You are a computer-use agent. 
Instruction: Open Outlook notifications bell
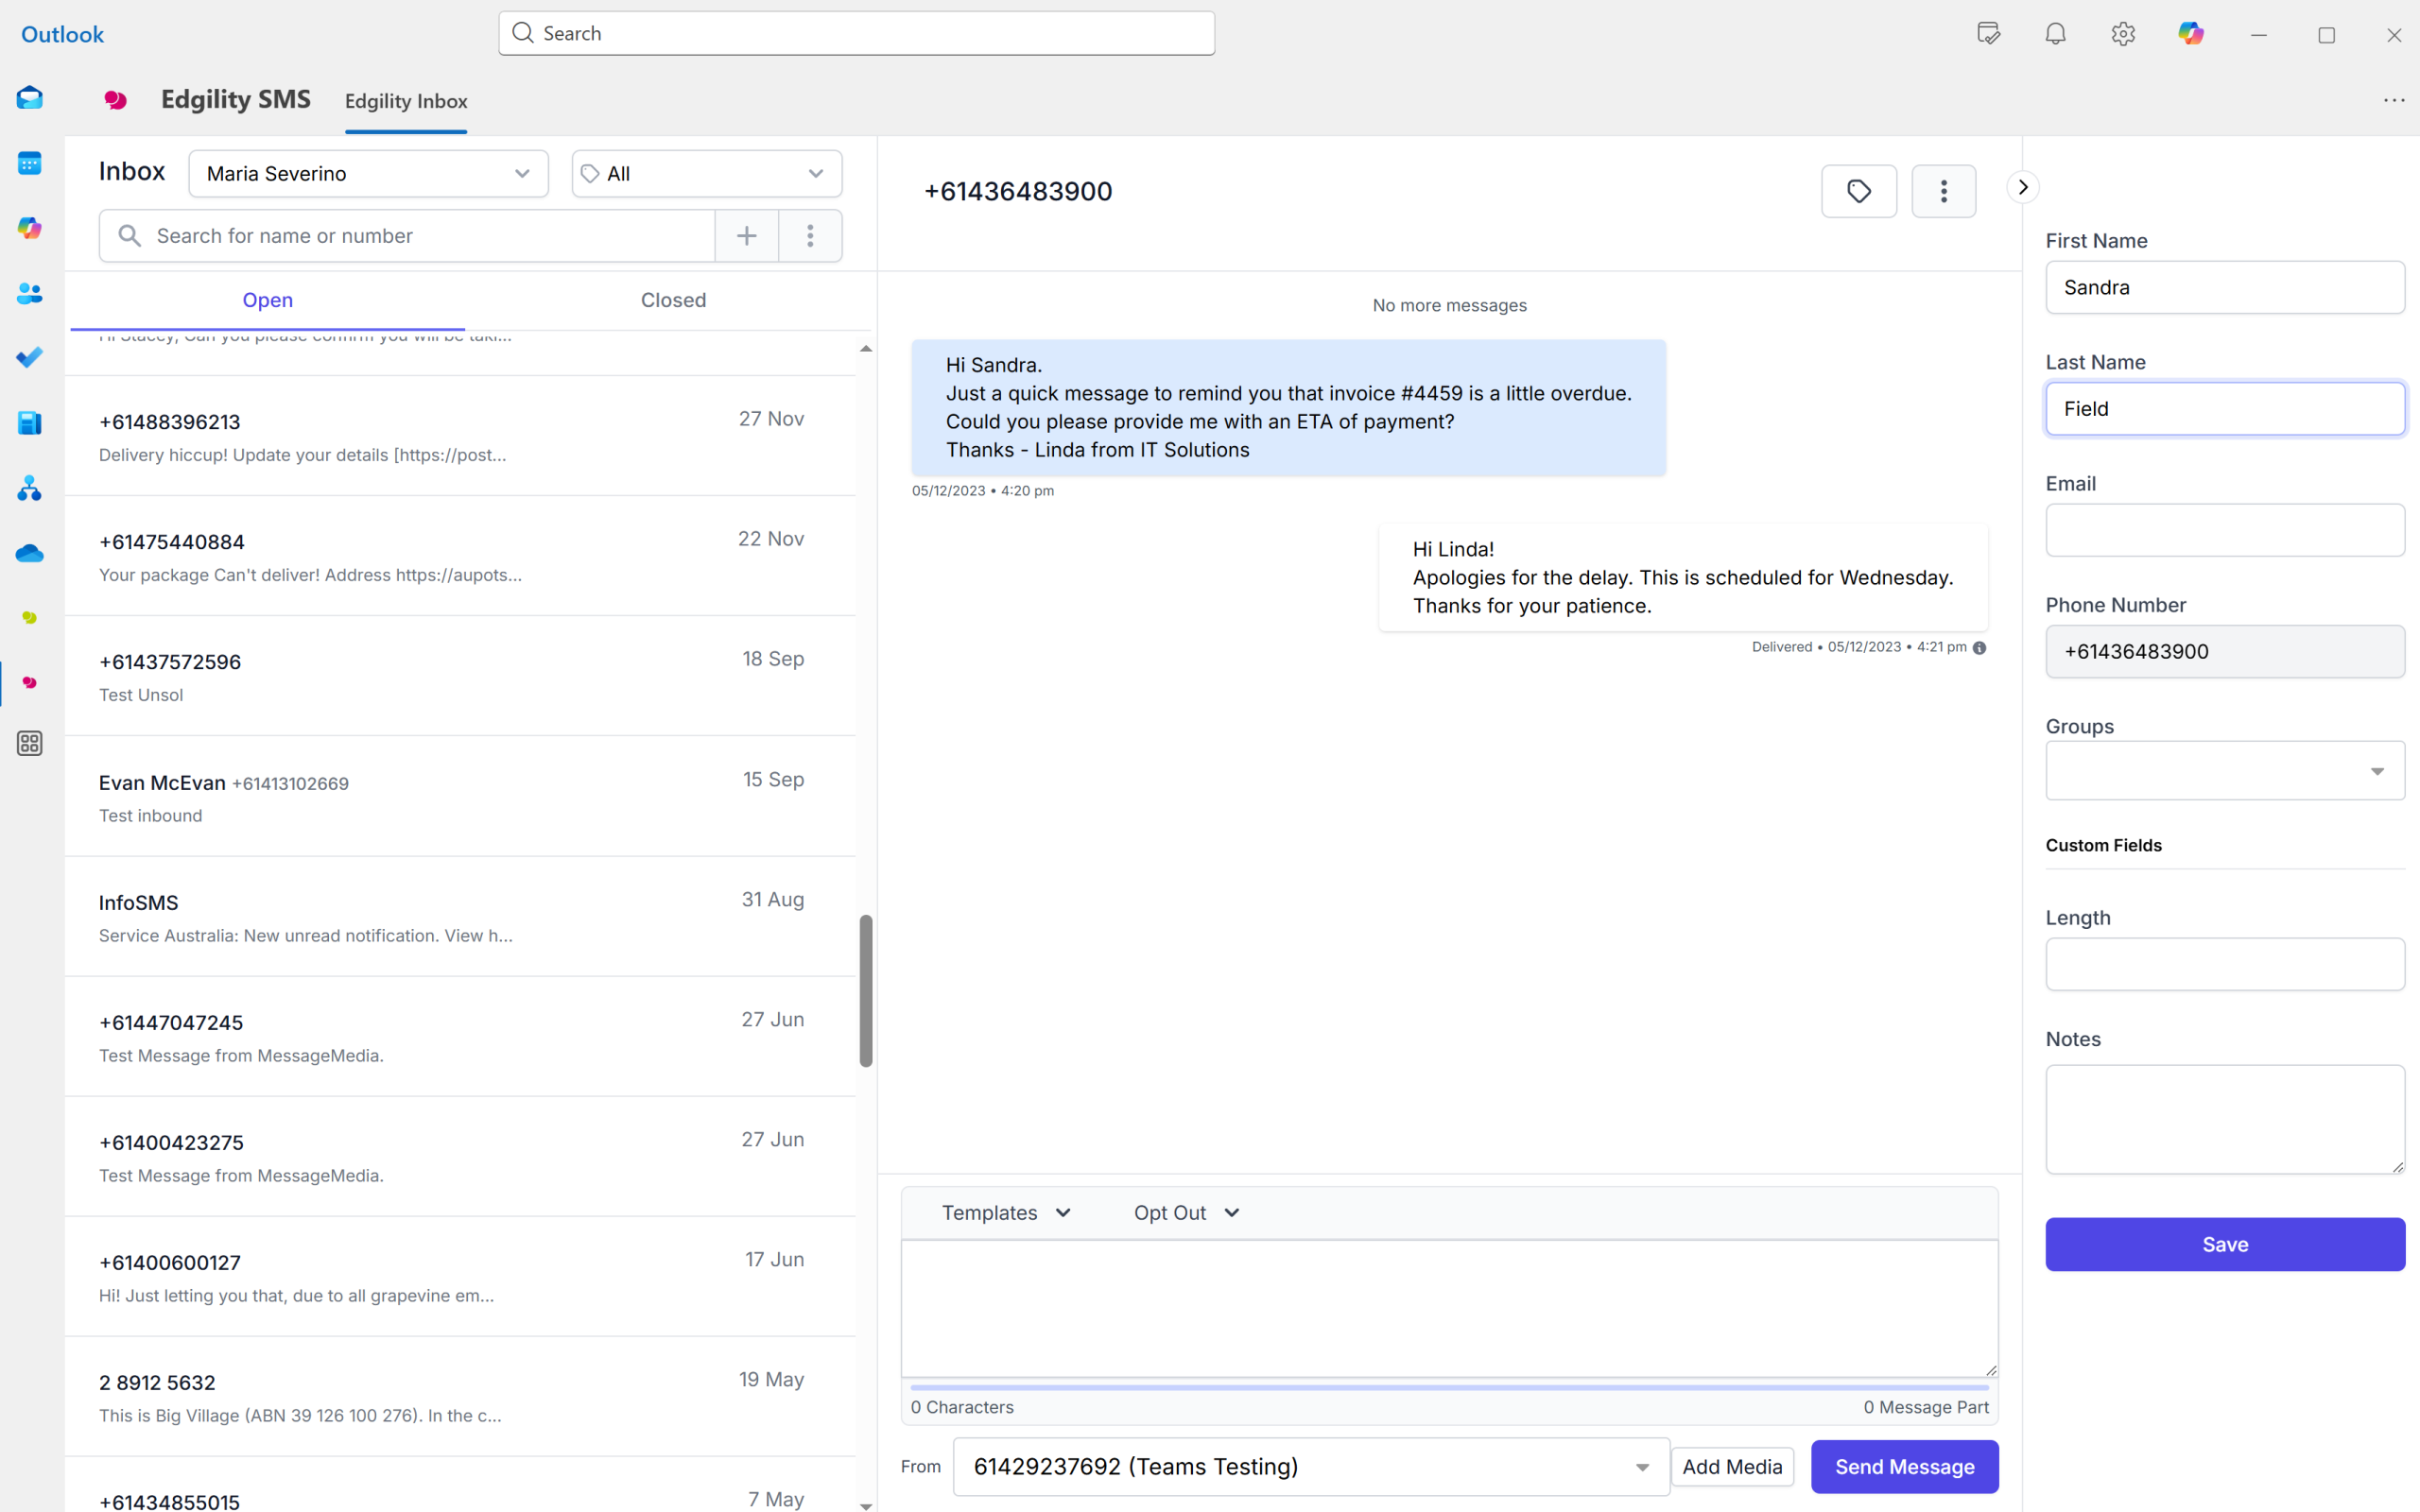click(2055, 34)
